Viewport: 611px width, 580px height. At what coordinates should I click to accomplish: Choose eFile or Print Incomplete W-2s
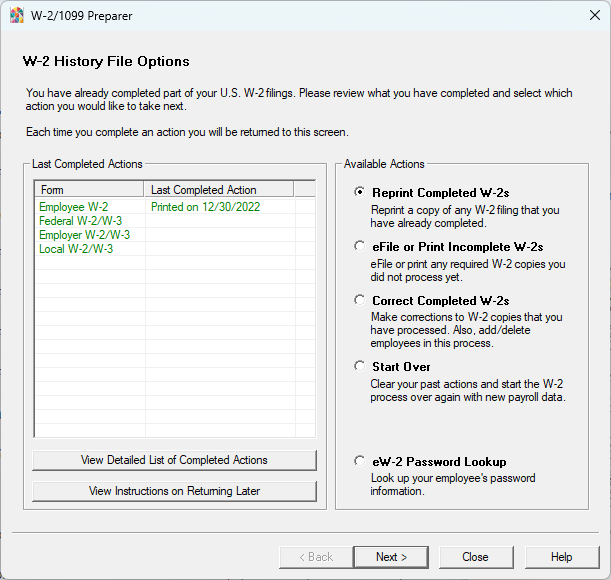(360, 246)
